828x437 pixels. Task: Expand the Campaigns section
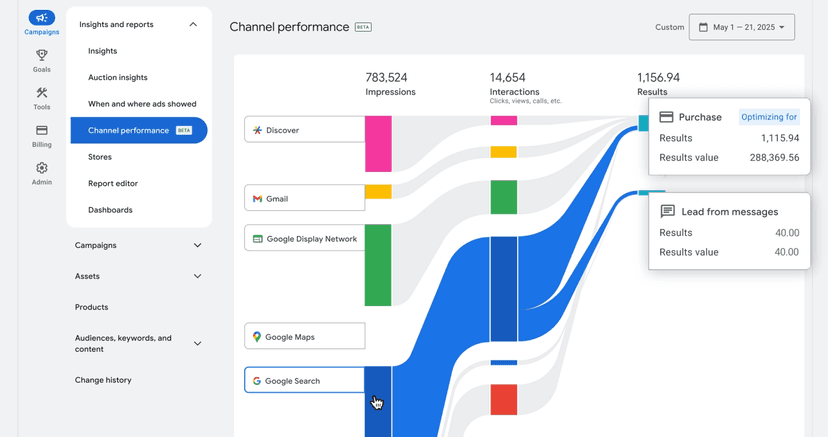[x=197, y=245]
